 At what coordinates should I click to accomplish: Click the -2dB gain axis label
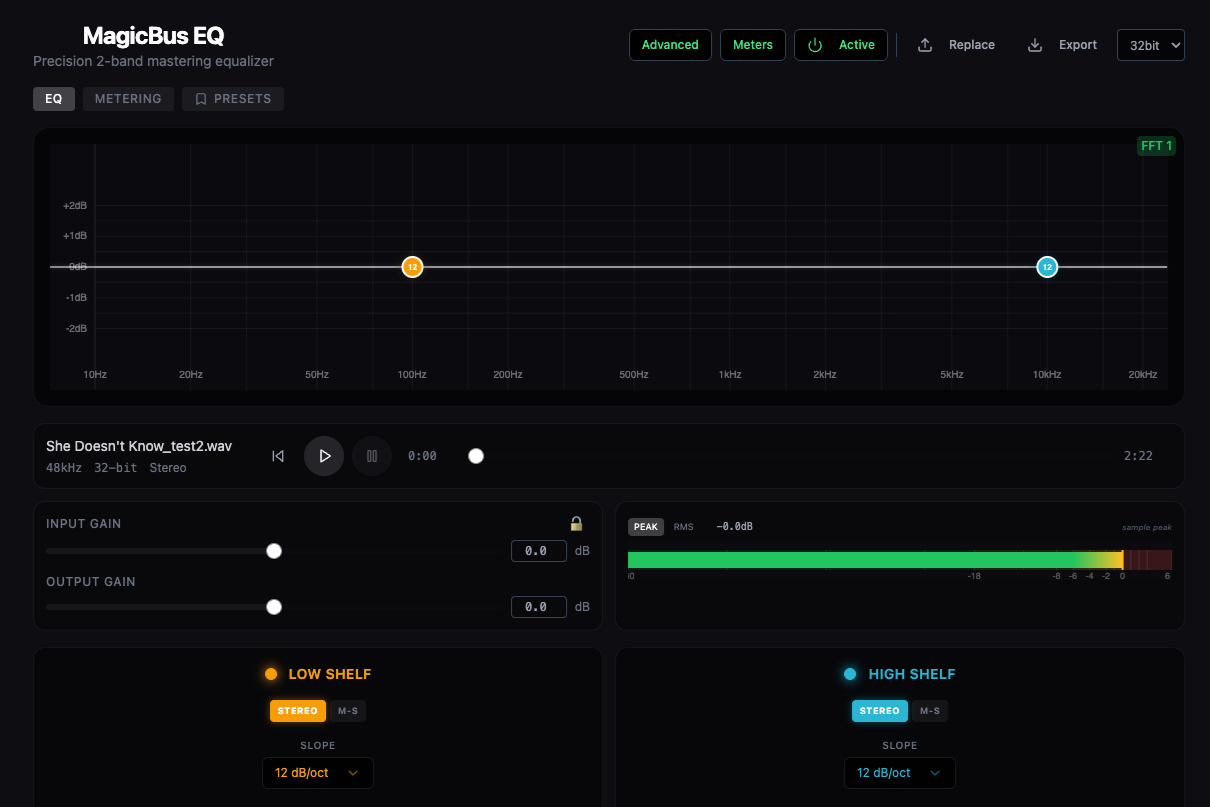[75, 329]
